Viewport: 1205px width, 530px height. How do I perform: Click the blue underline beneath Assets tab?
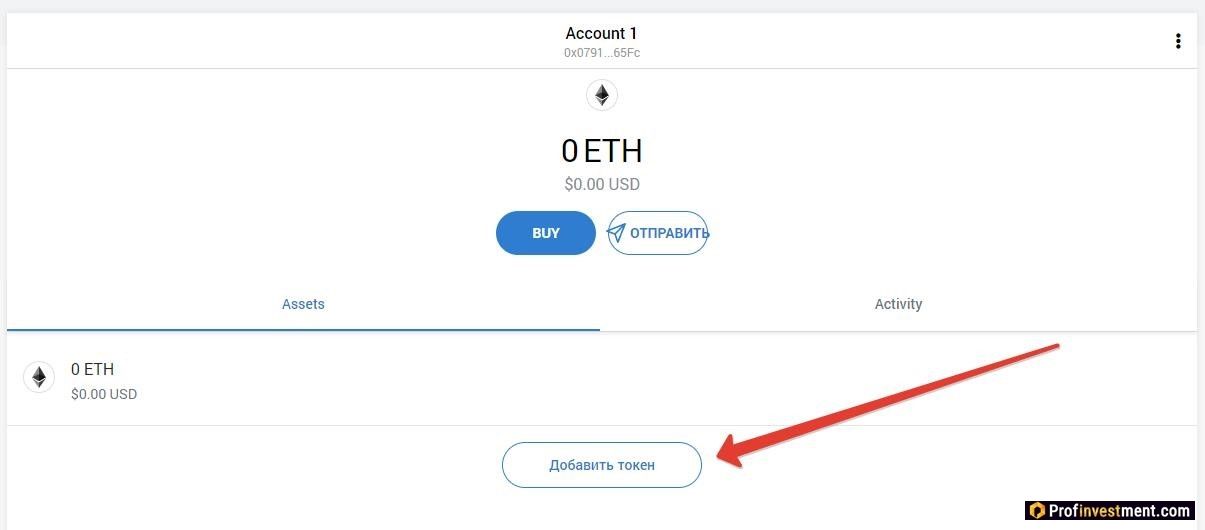(x=303, y=329)
